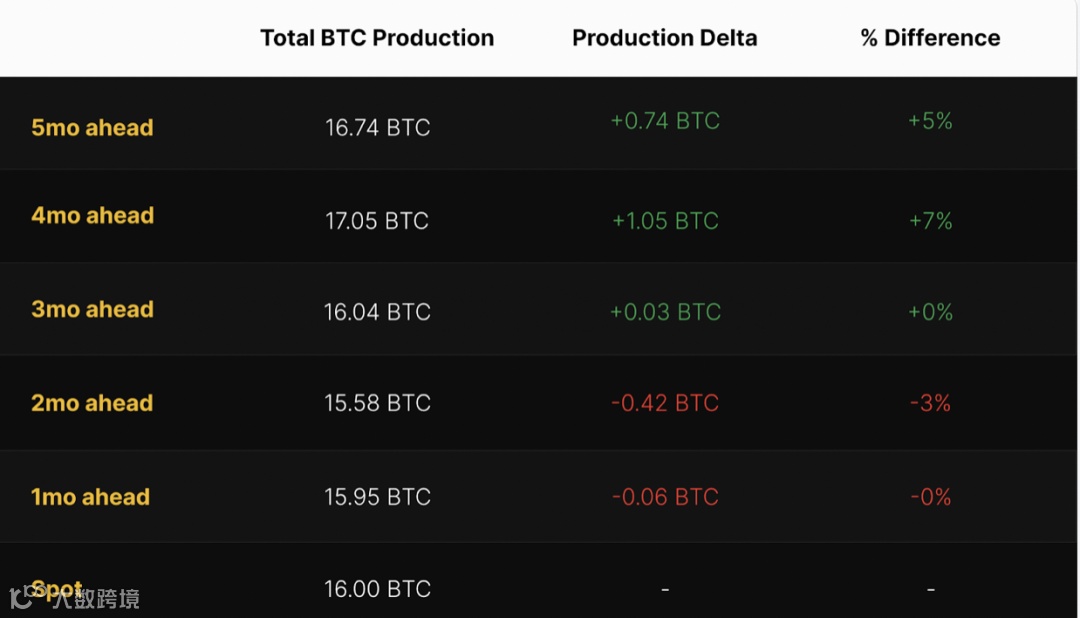
Task: Click the +0.74 BTC delta value
Action: click(665, 121)
